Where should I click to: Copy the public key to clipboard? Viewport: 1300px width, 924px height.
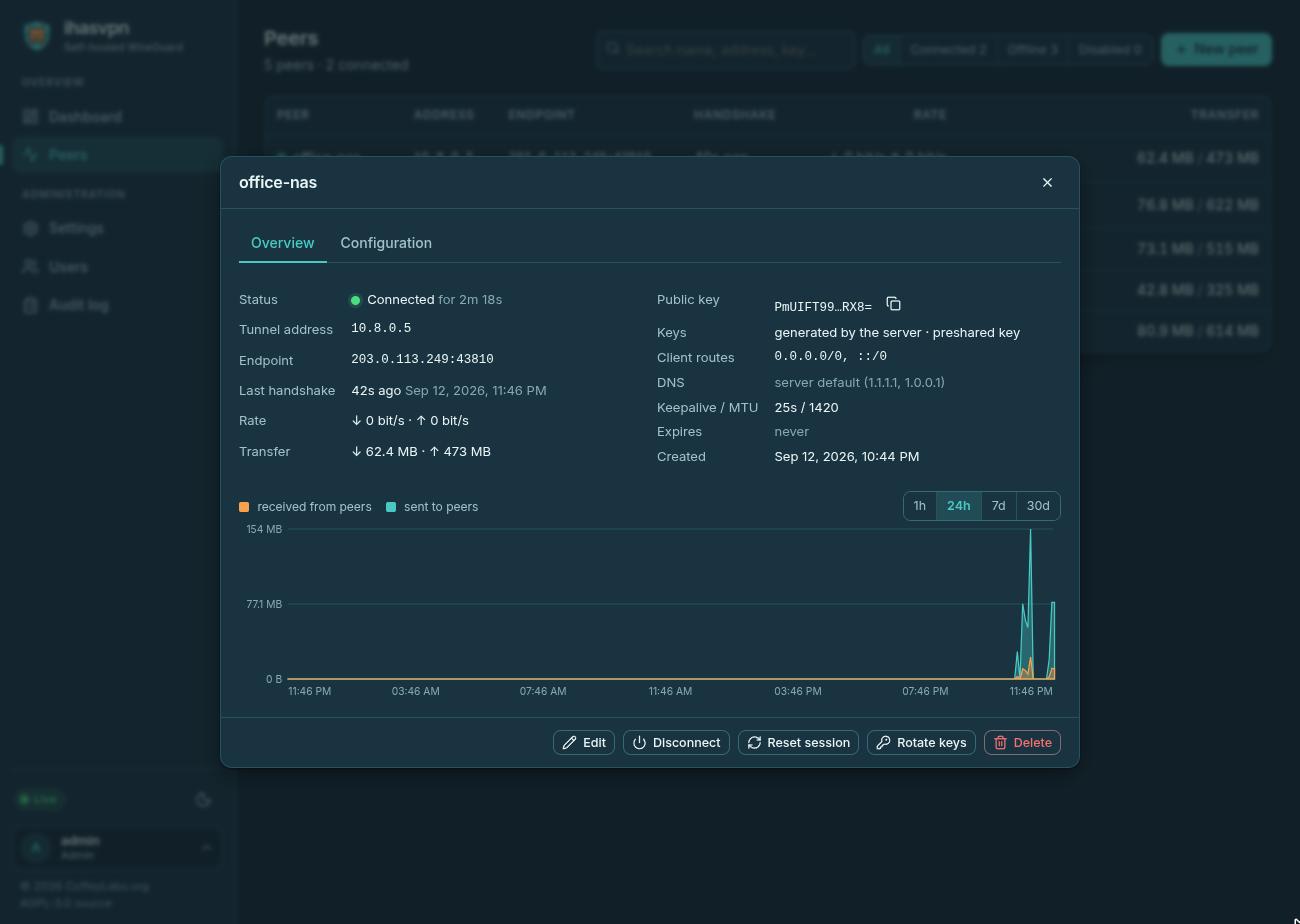point(894,304)
